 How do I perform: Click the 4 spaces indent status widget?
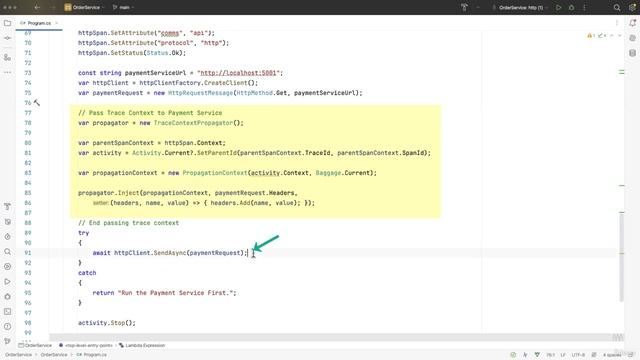tap(612, 355)
